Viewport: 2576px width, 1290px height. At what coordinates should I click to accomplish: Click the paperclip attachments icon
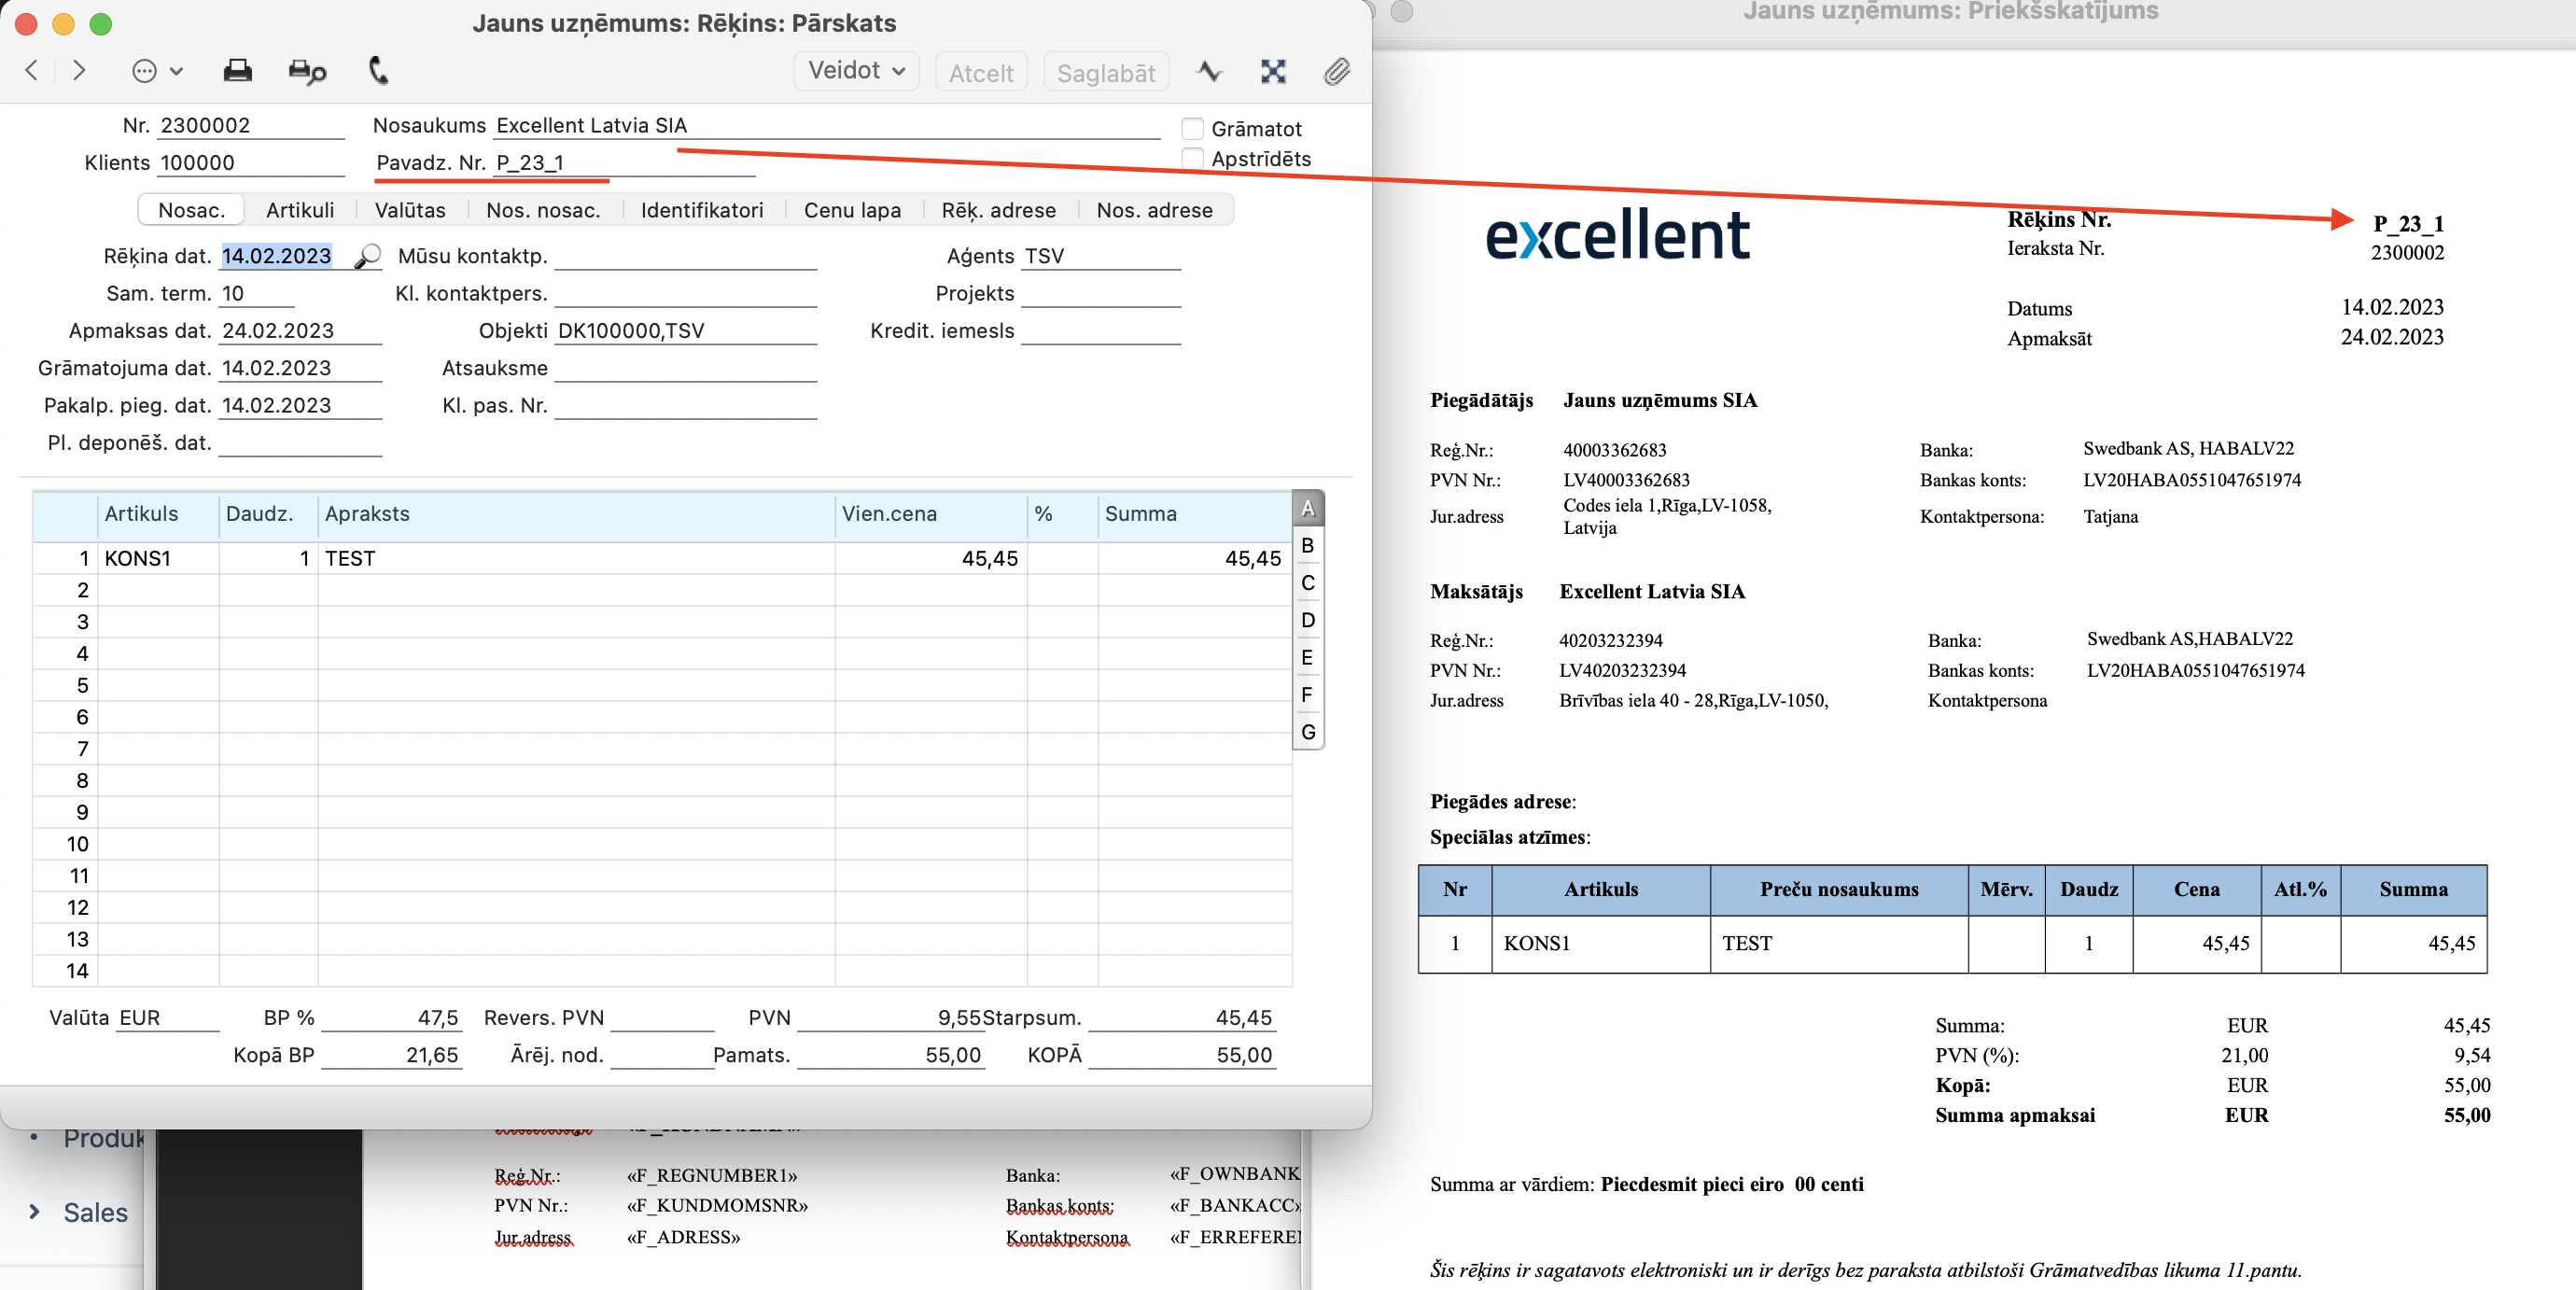(1336, 71)
